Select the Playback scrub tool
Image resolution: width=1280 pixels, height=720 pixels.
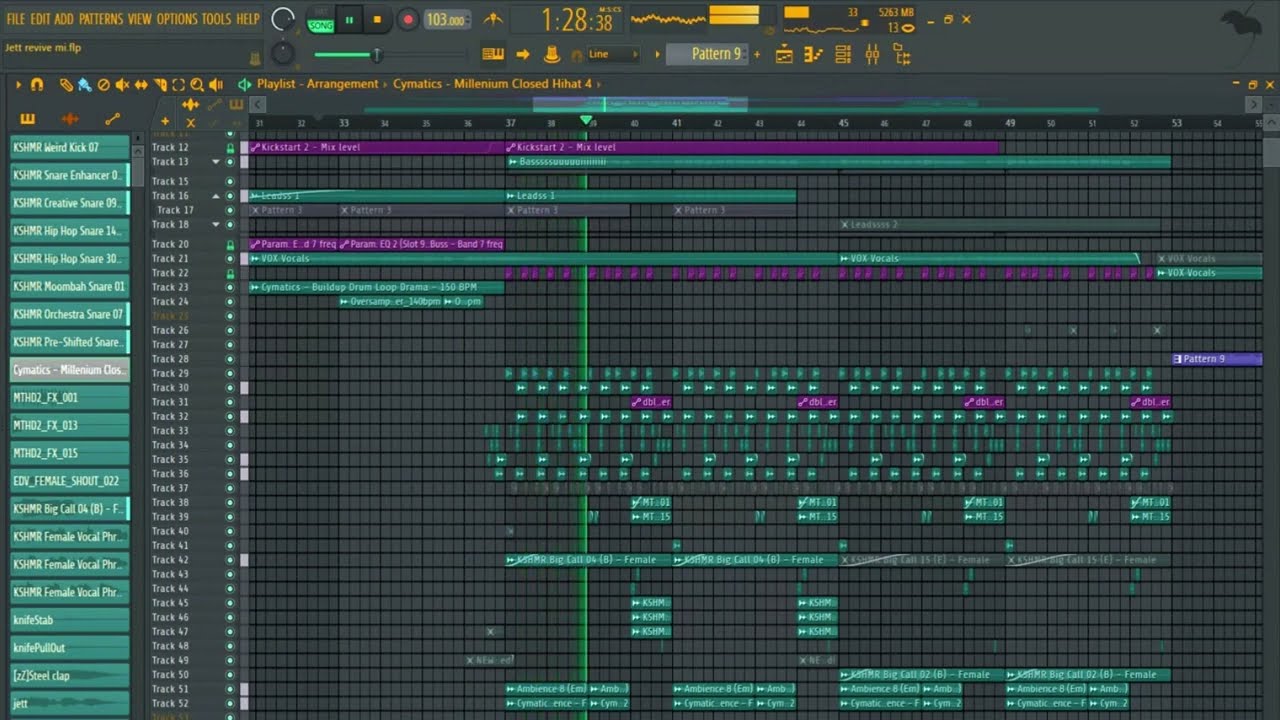tap(216, 85)
